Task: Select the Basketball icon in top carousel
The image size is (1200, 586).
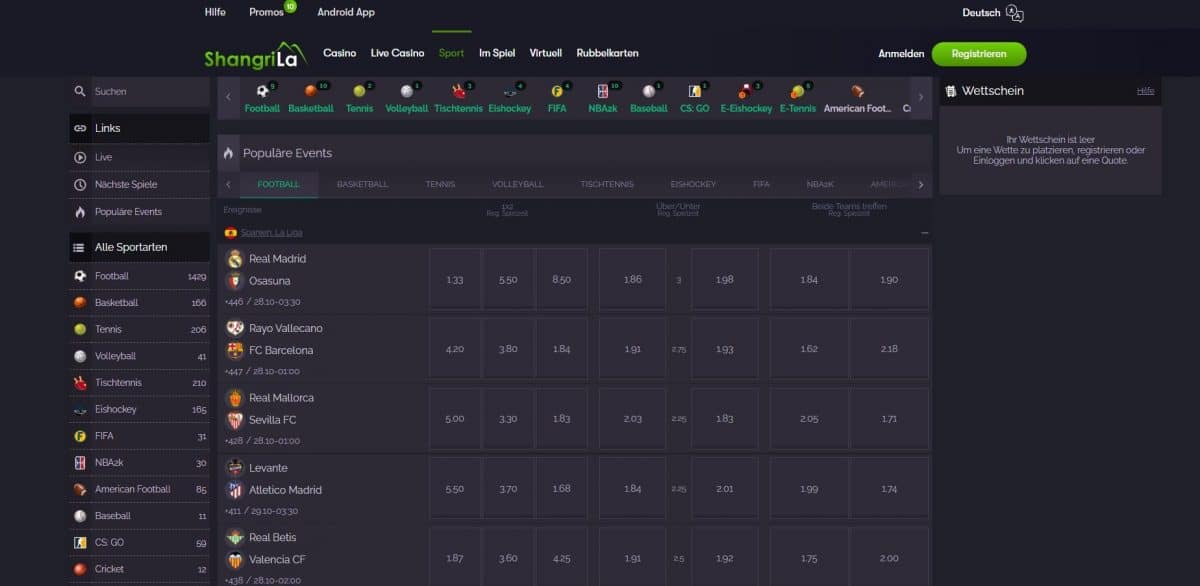Action: click(309, 92)
